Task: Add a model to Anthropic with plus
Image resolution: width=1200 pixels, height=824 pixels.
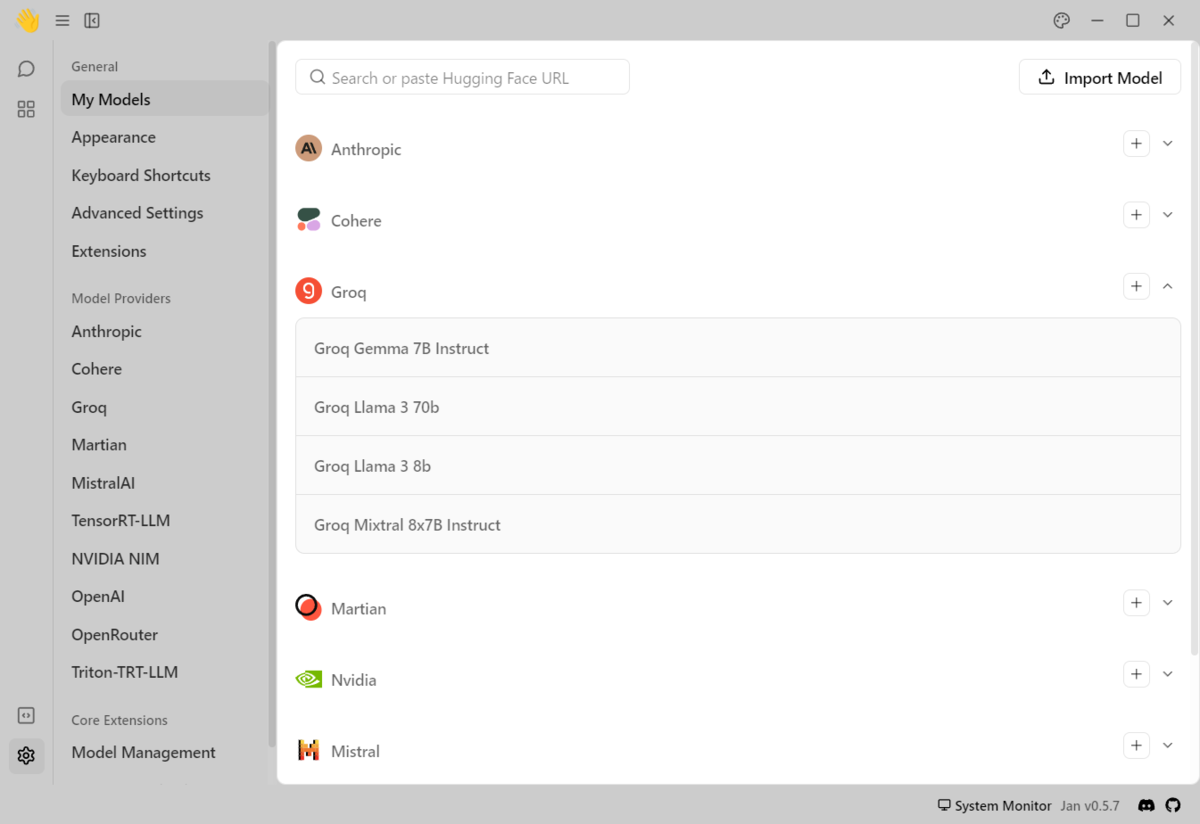Action: tap(1136, 144)
